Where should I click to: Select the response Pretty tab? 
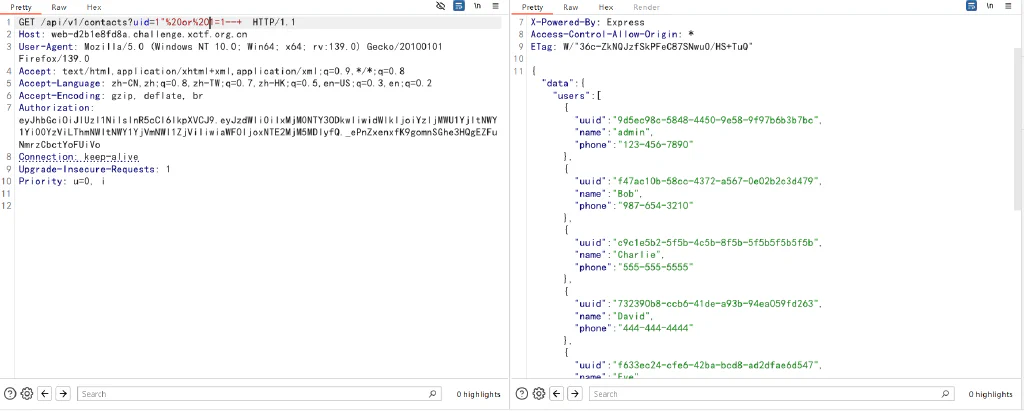532,7
